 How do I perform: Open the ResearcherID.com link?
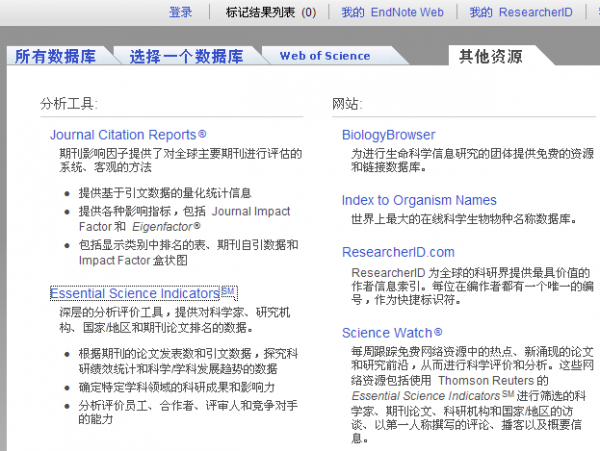pyautogui.click(x=398, y=252)
